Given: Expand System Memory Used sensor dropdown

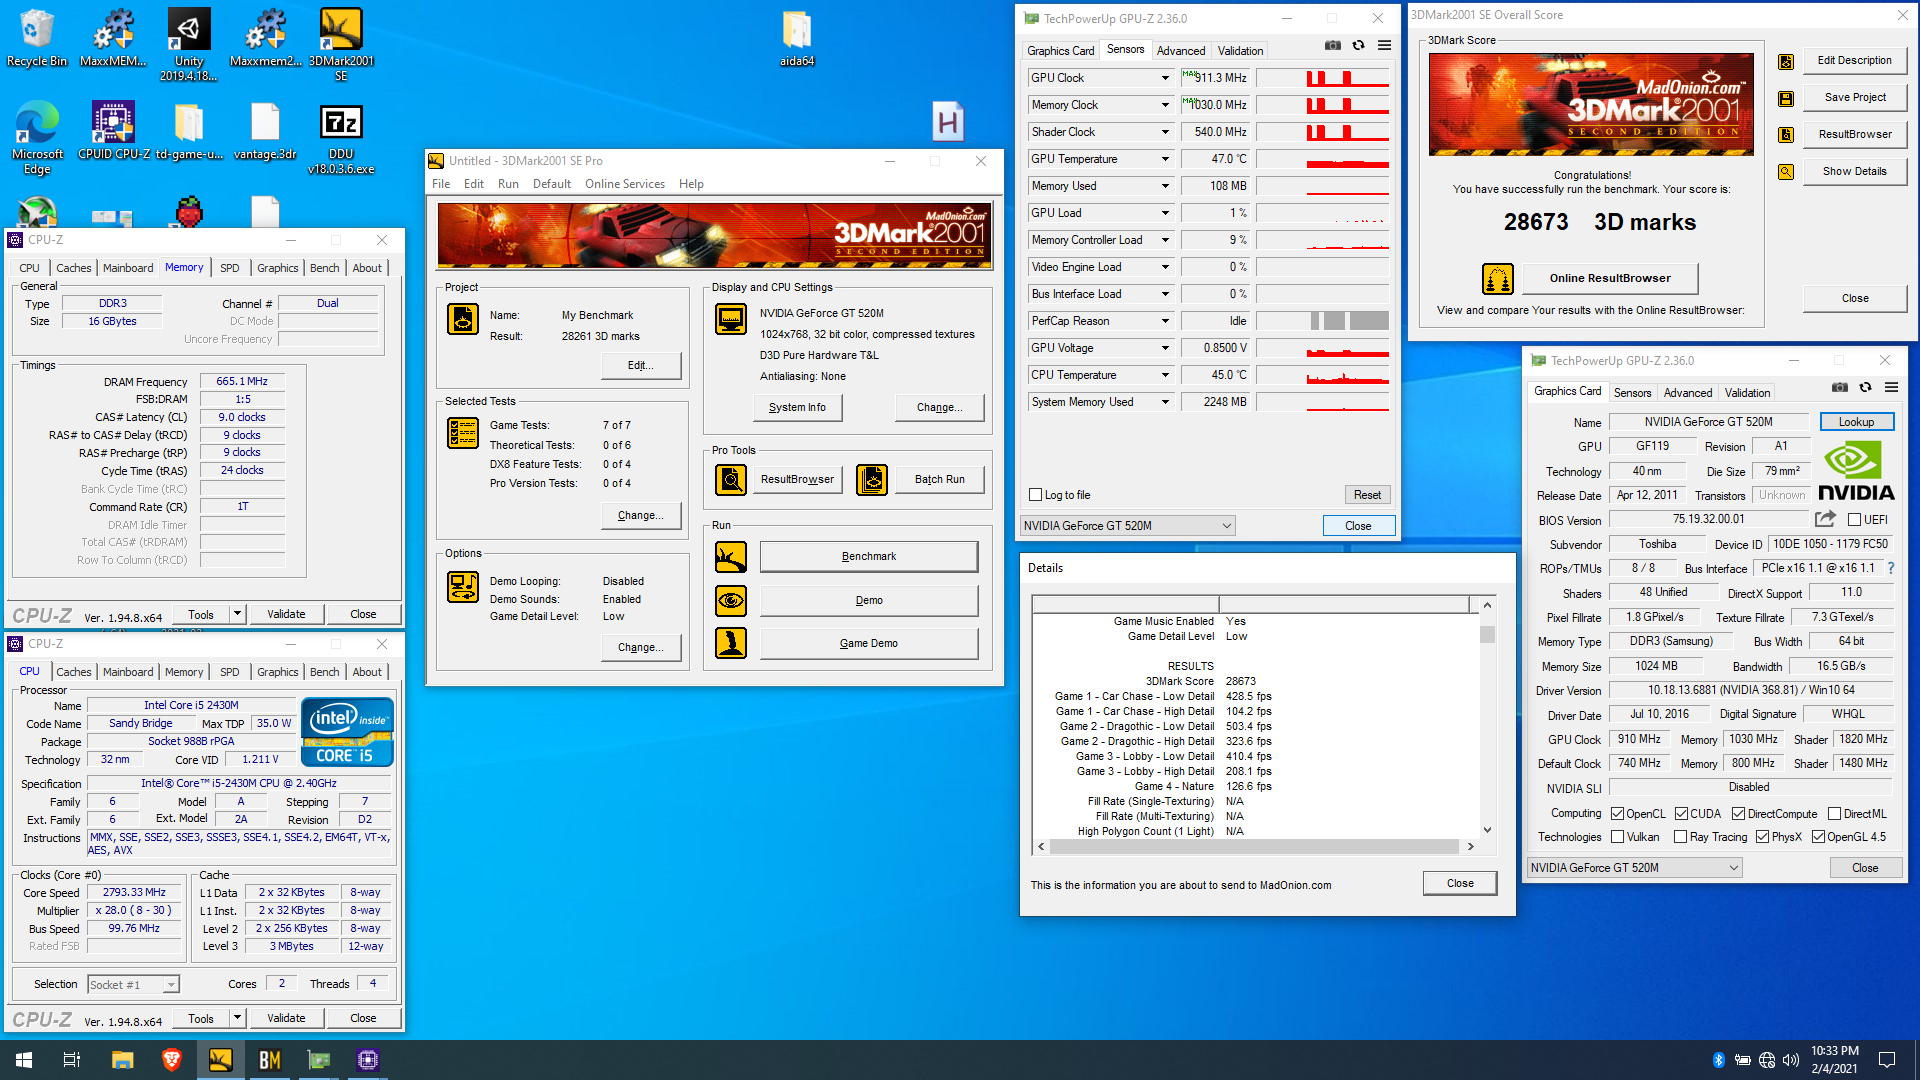Looking at the screenshot, I should [1165, 402].
